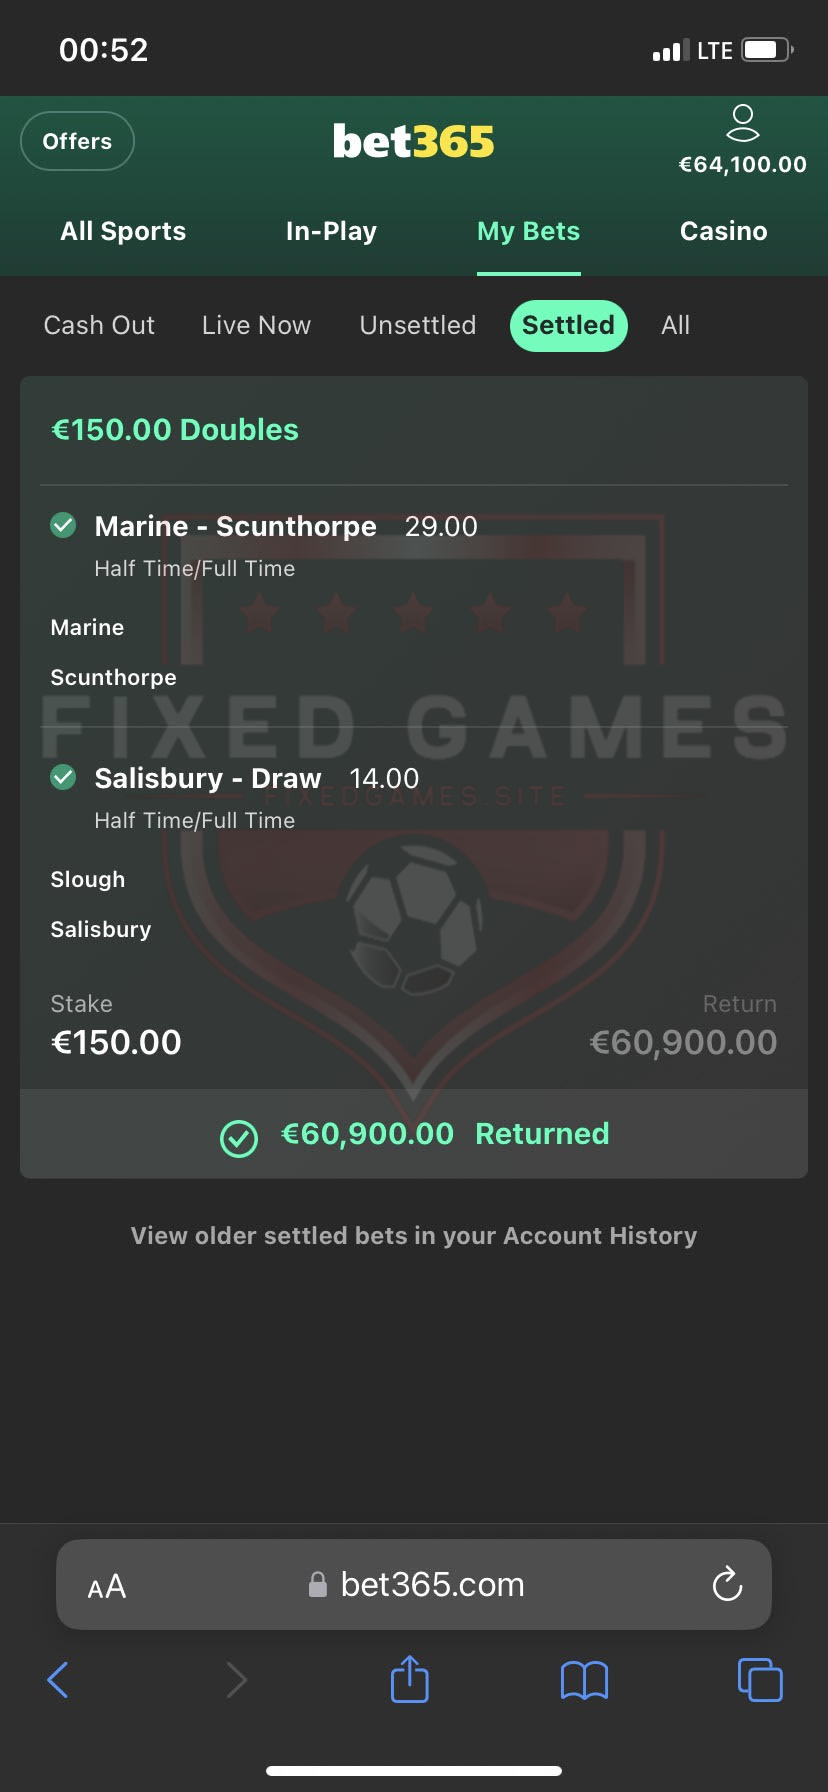The image size is (828, 1792).
Task: Open the account profile icon
Action: pos(742,124)
